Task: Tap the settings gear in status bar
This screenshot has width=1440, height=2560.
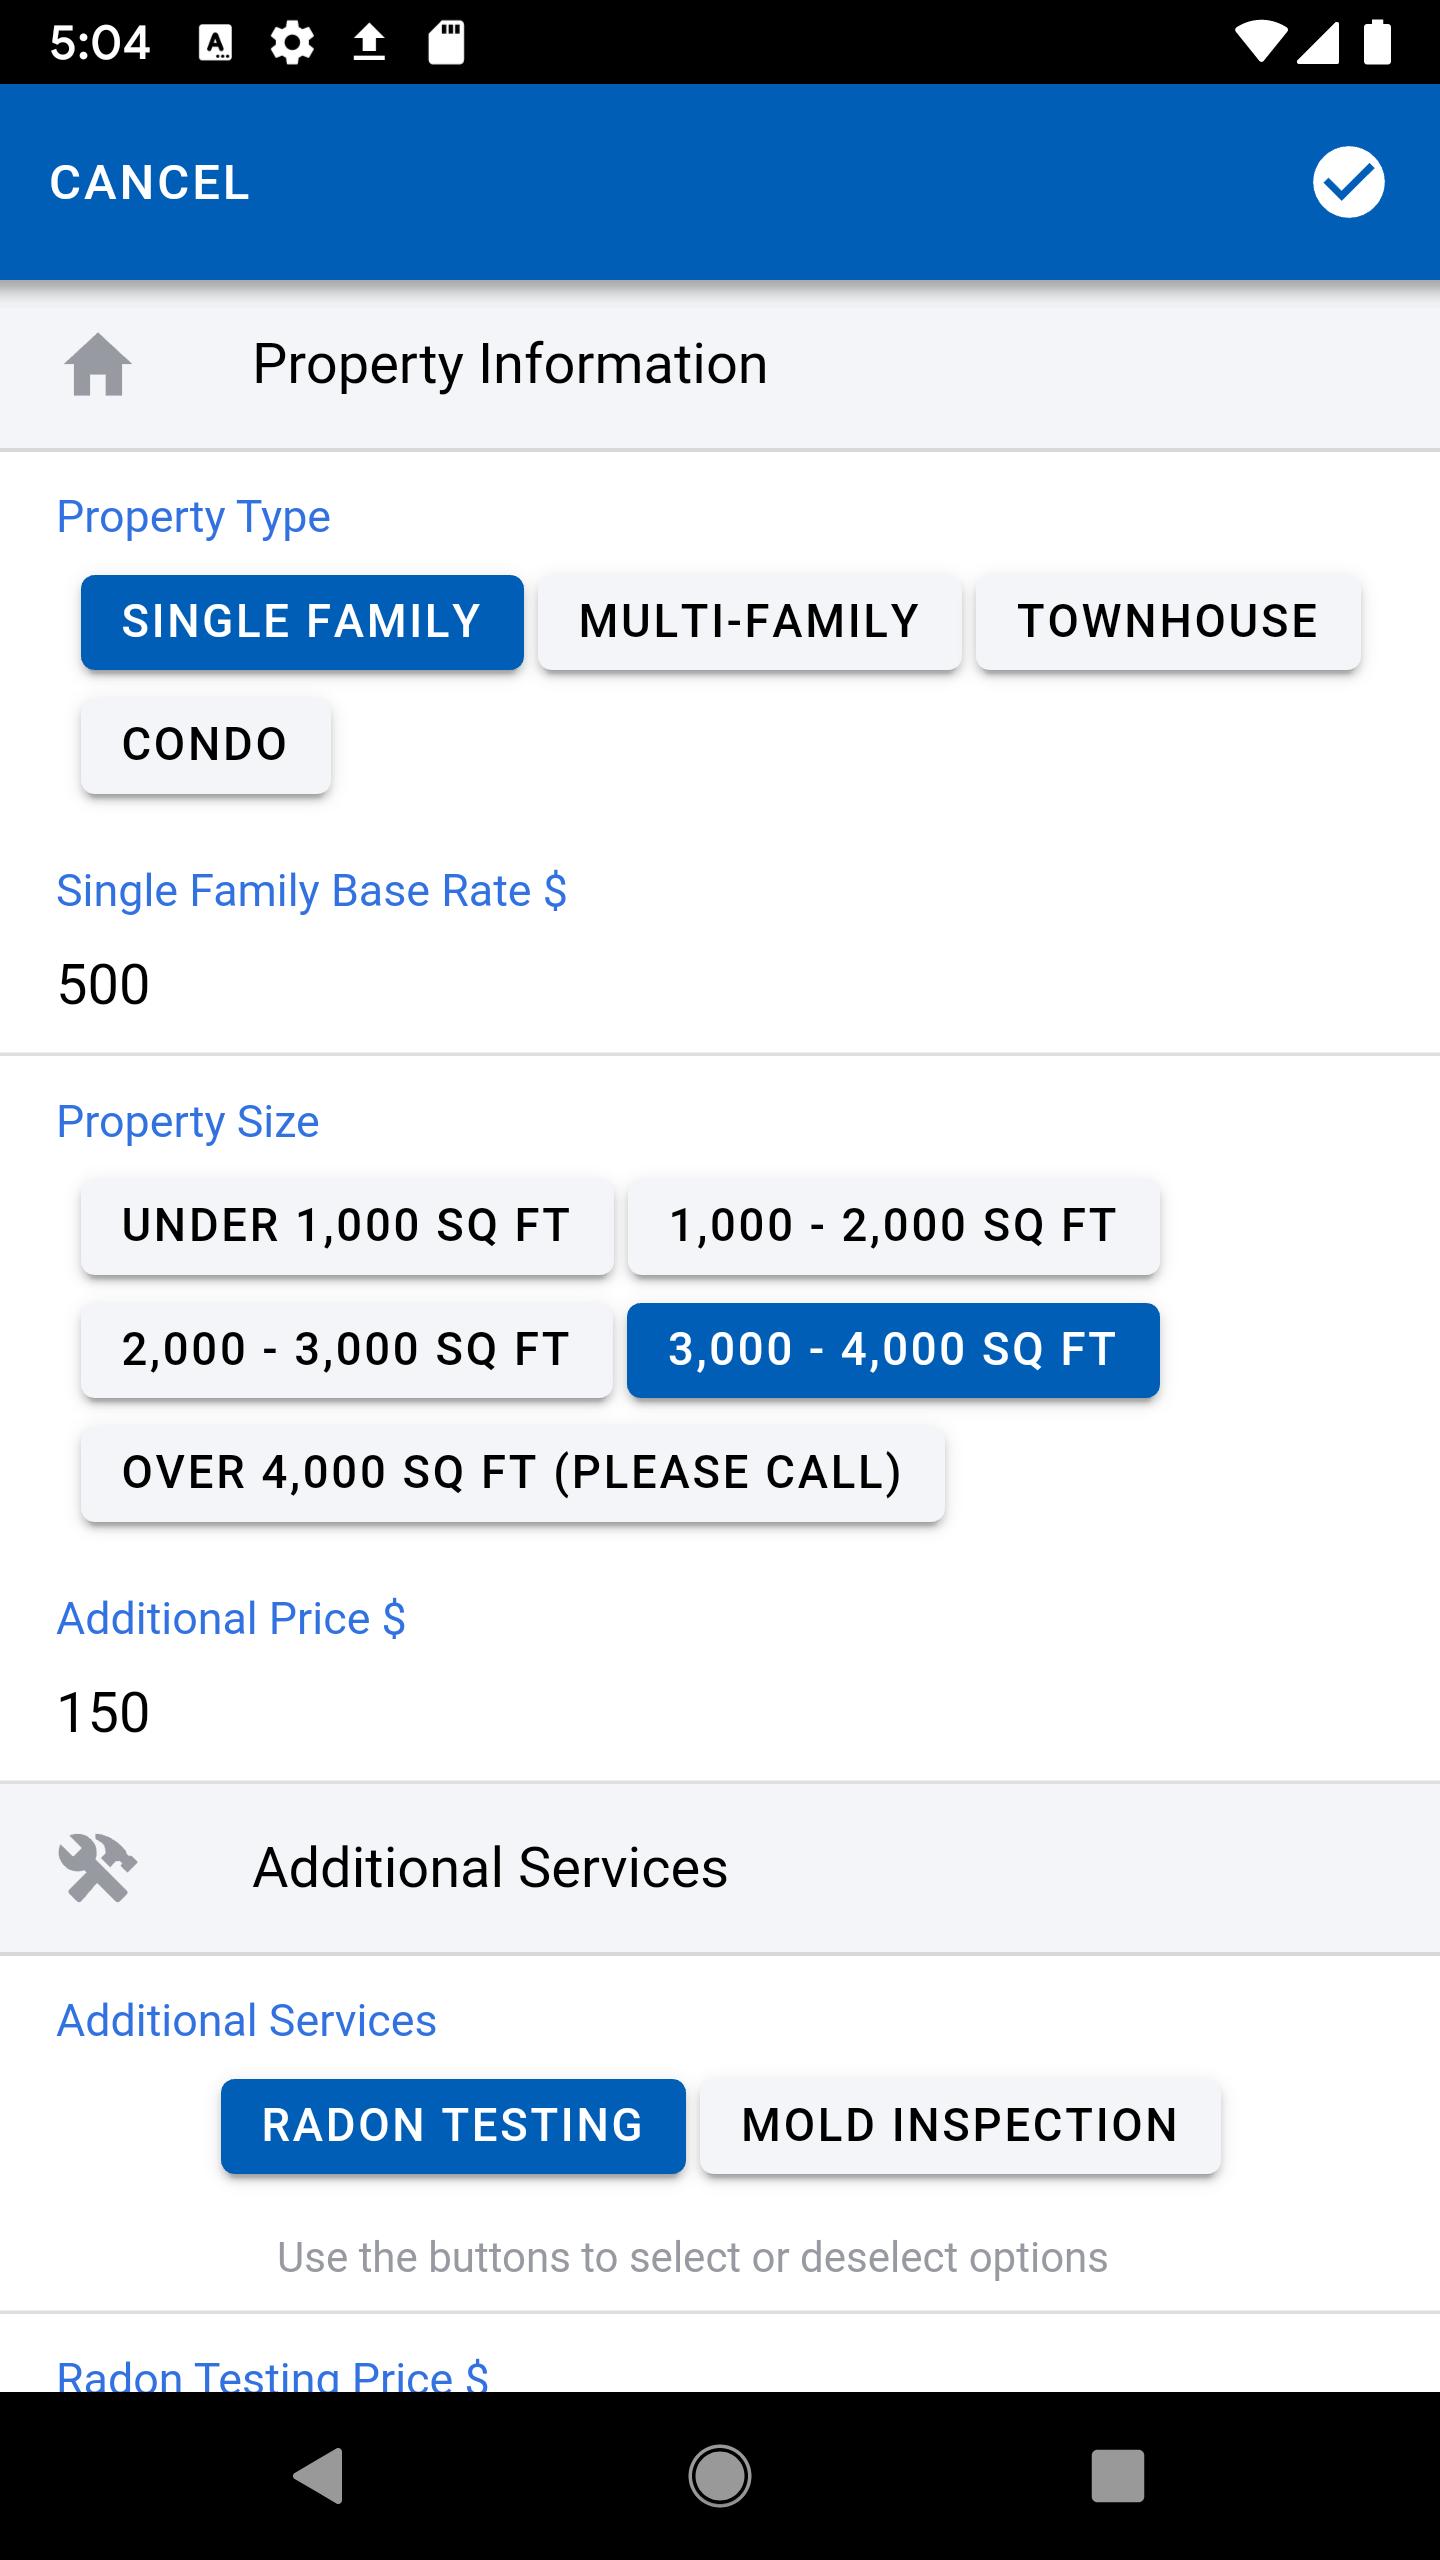Action: click(292, 43)
